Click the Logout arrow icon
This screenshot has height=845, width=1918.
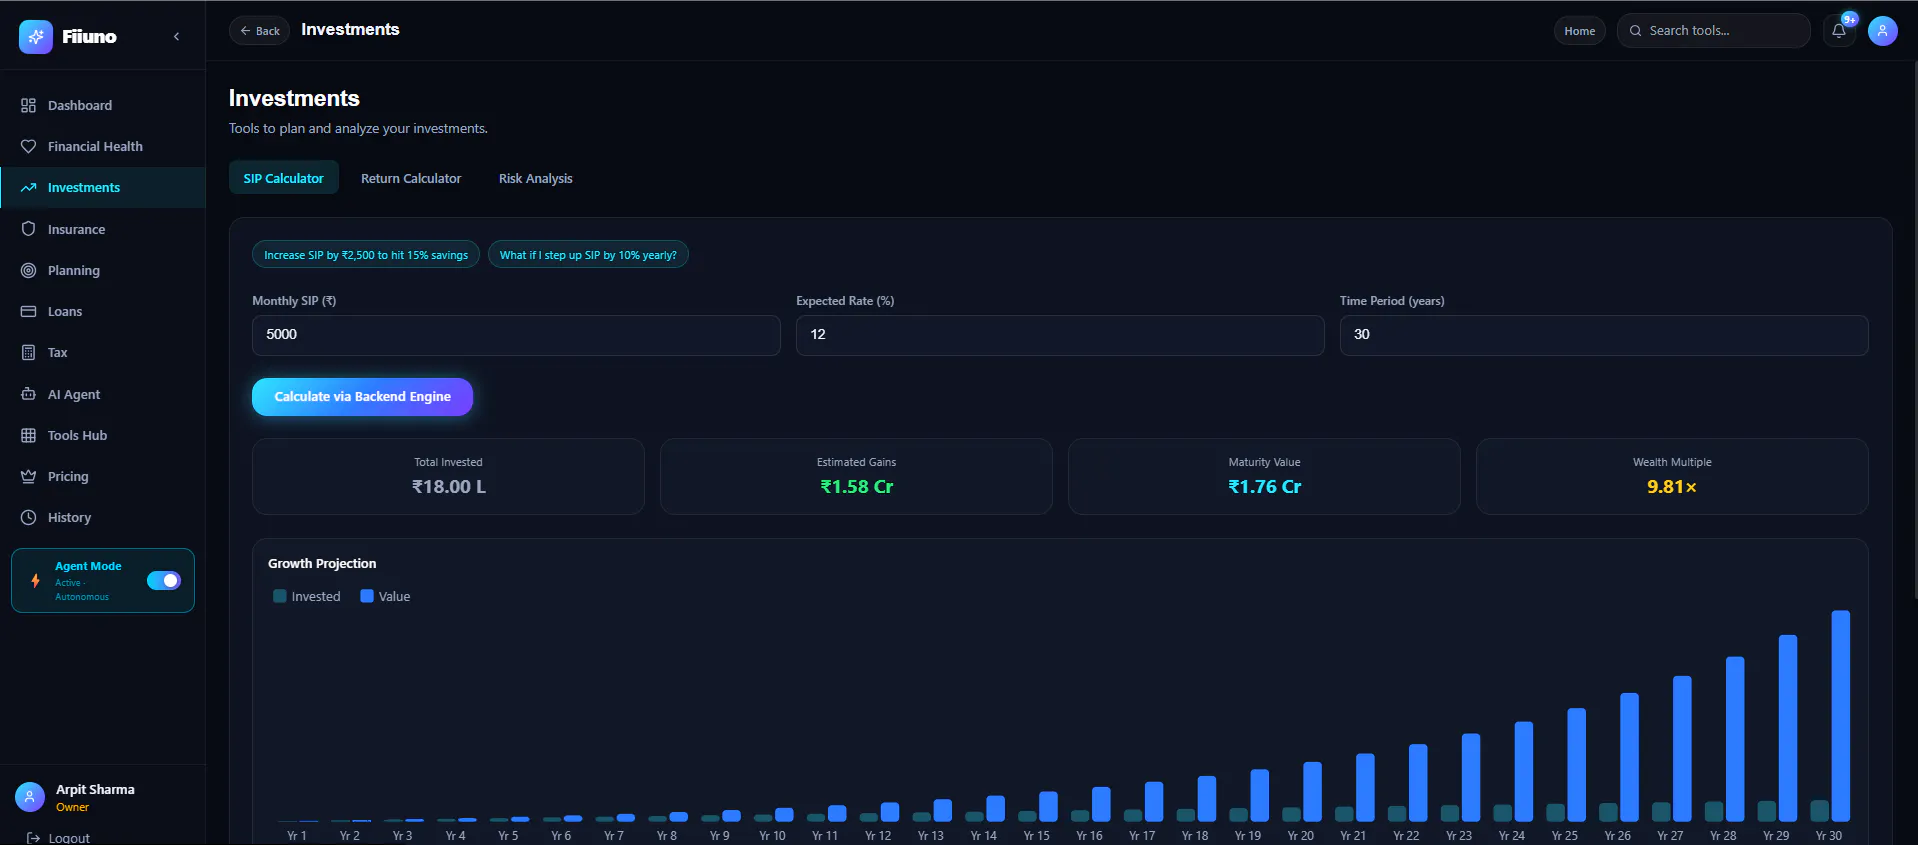click(x=33, y=838)
